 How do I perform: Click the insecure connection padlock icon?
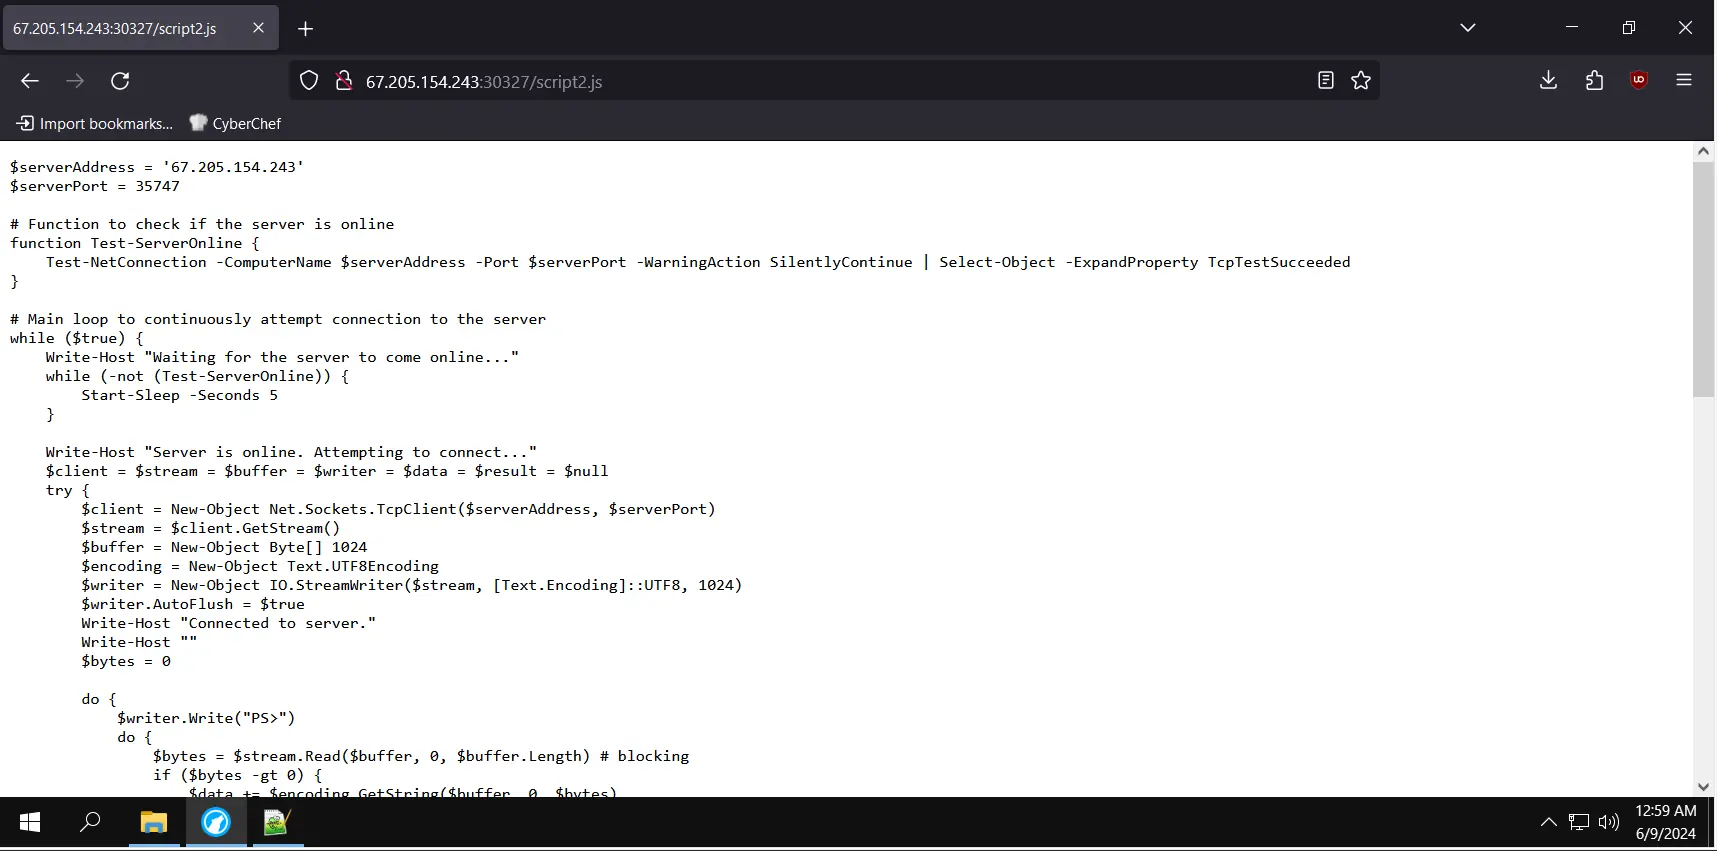(x=343, y=81)
